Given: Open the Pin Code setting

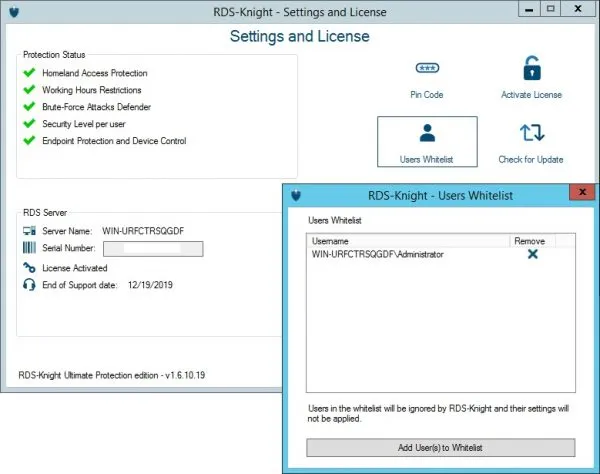Looking at the screenshot, I should [x=427, y=80].
